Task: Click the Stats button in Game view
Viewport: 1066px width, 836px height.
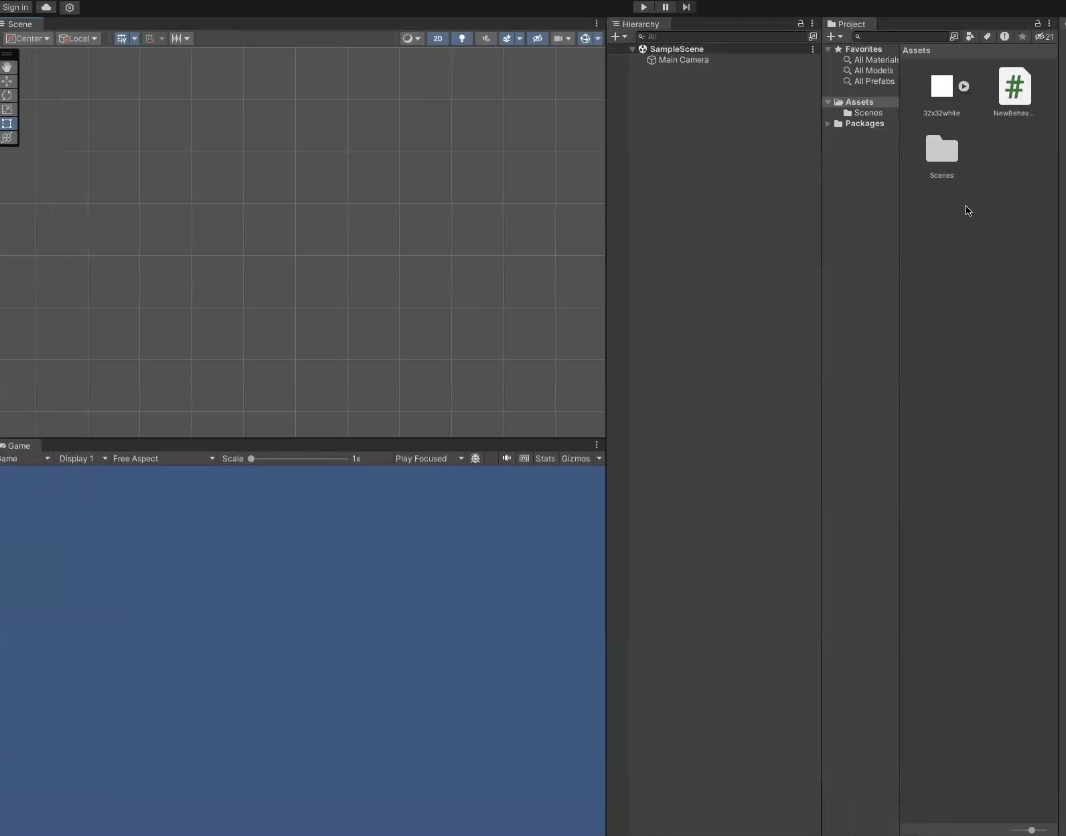Action: tap(545, 459)
